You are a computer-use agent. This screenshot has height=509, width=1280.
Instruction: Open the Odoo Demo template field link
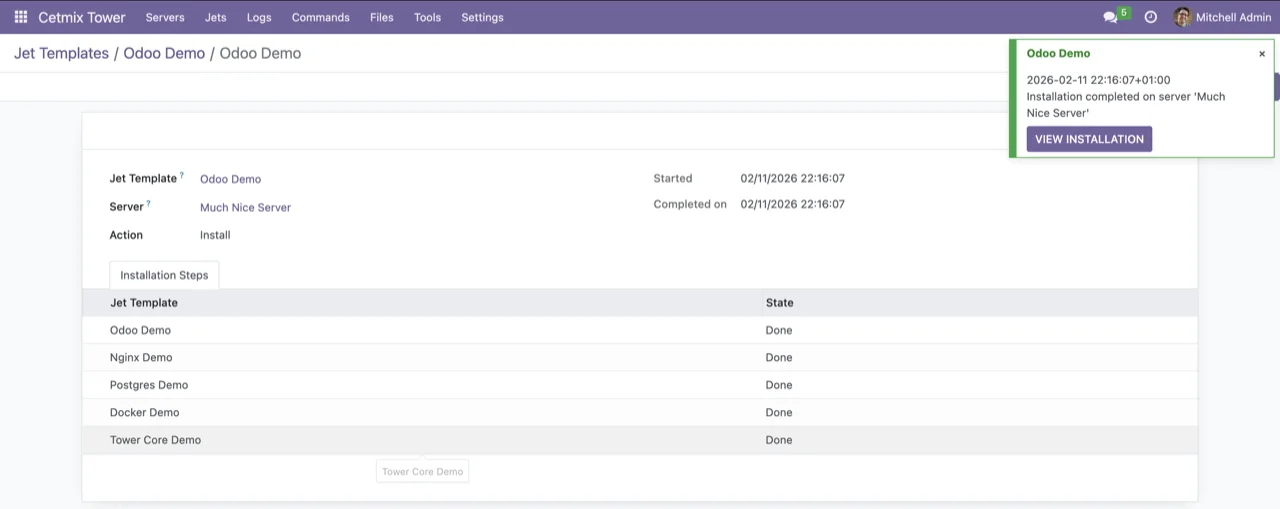(230, 179)
